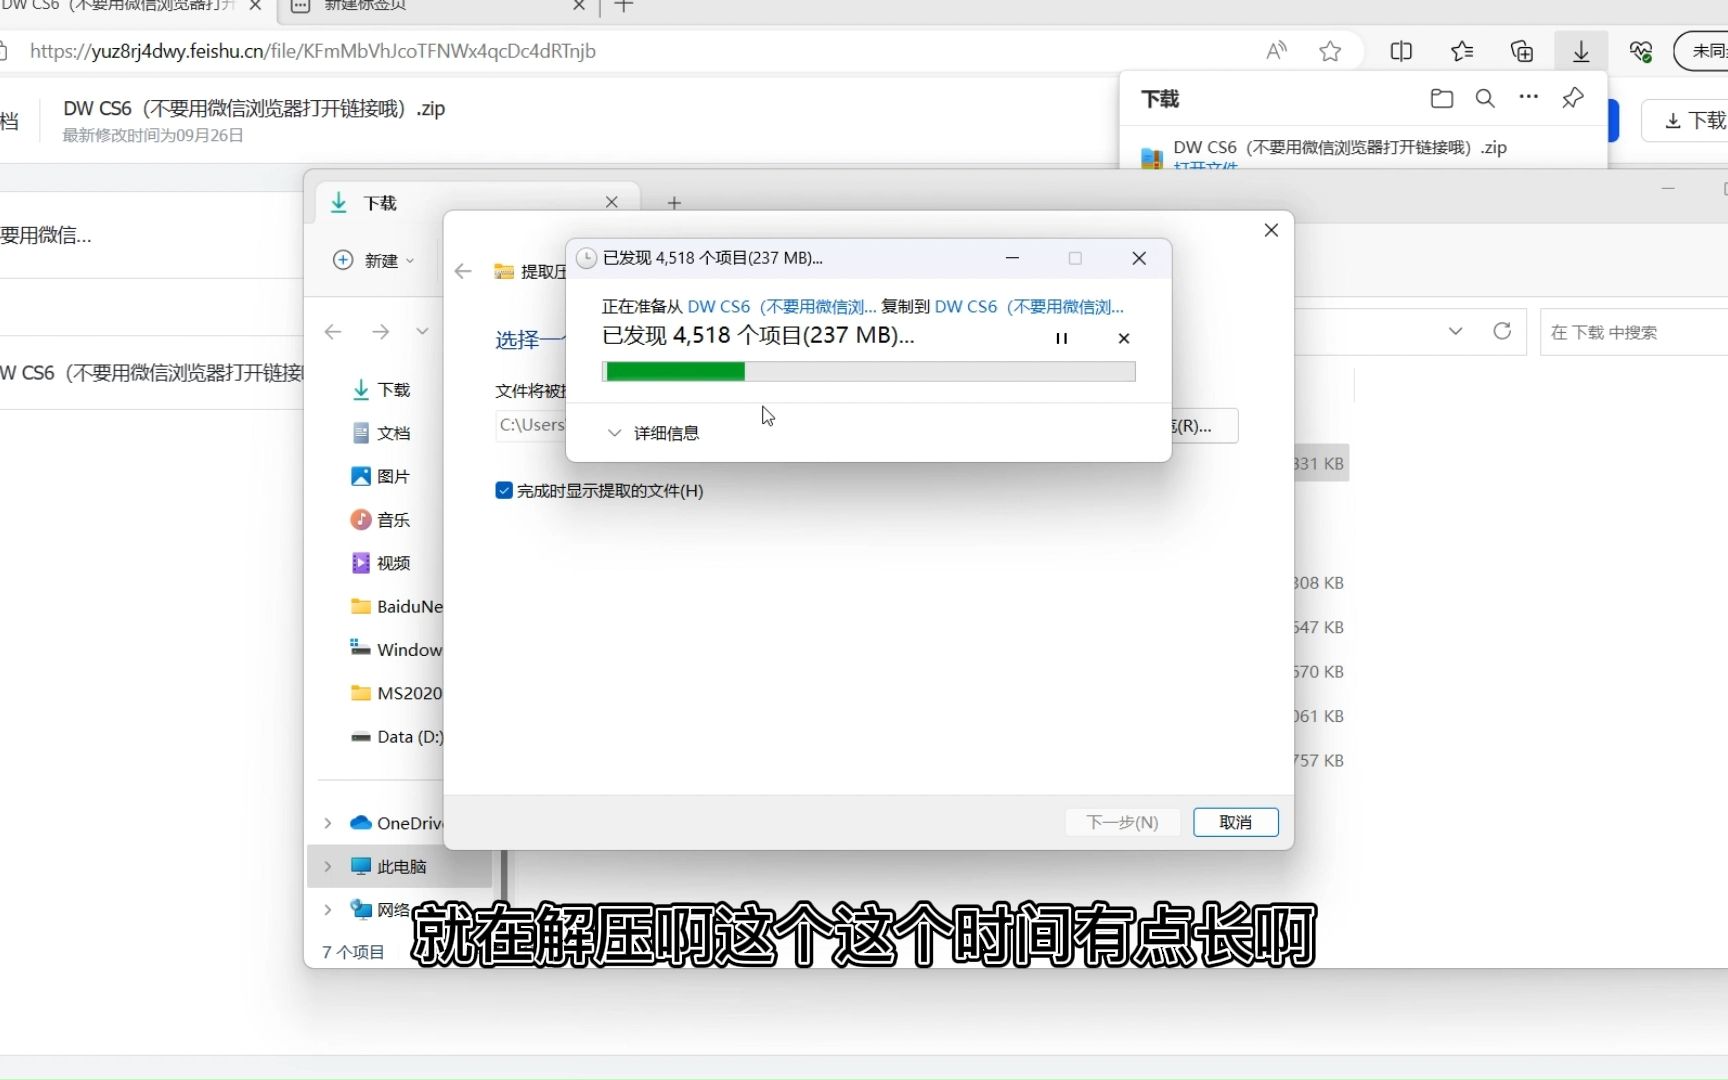1728x1080 pixels.
Task: Click Edge read aloud icon
Action: (1277, 51)
